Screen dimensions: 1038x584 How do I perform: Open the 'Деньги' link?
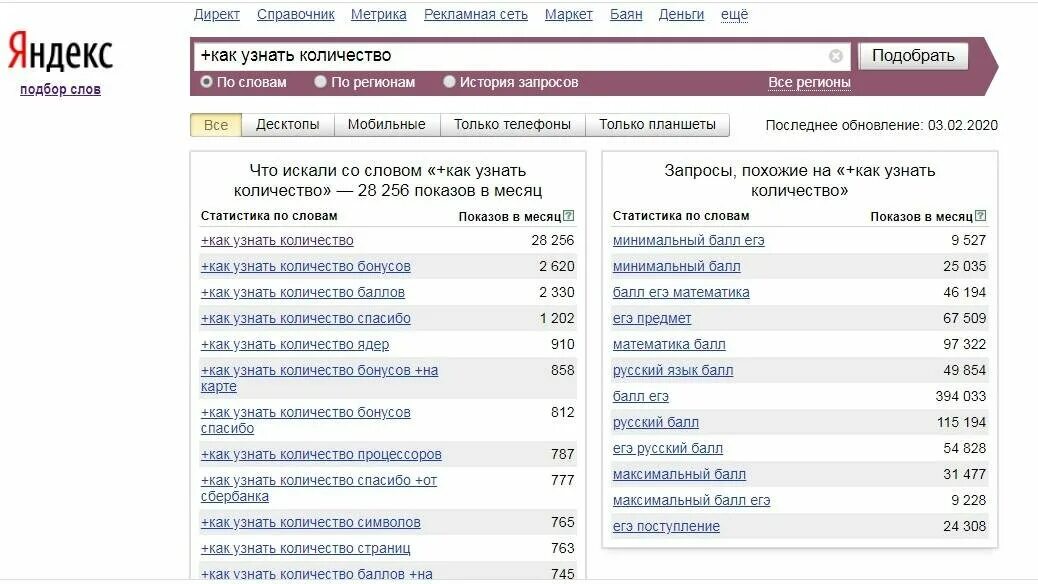click(x=681, y=15)
